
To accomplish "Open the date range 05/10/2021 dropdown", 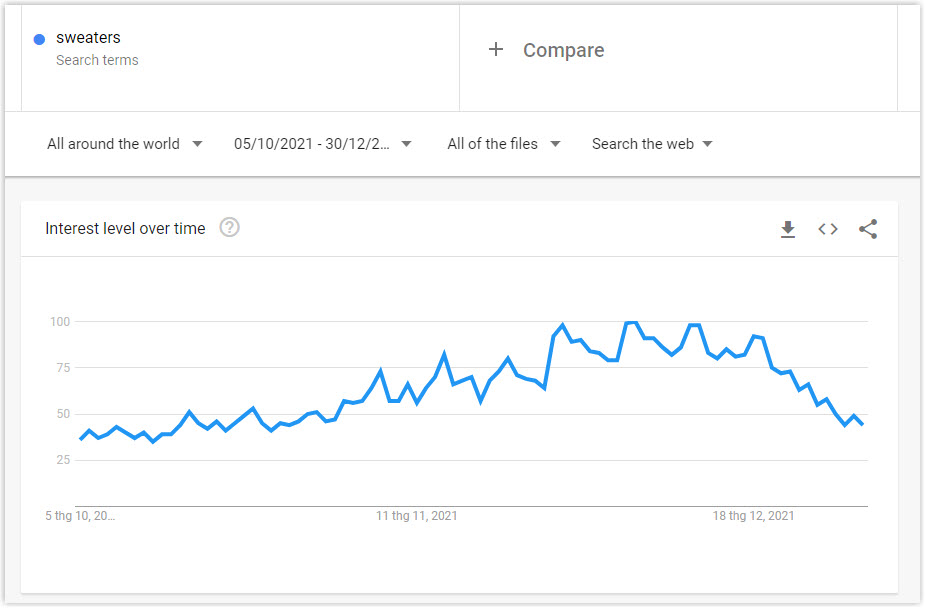I will click(322, 144).
